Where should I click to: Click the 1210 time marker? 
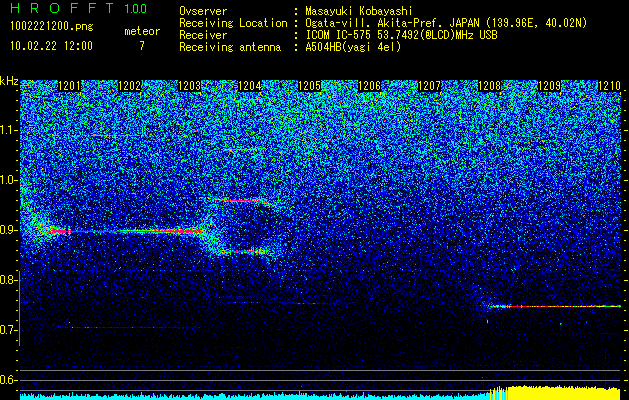tap(609, 86)
